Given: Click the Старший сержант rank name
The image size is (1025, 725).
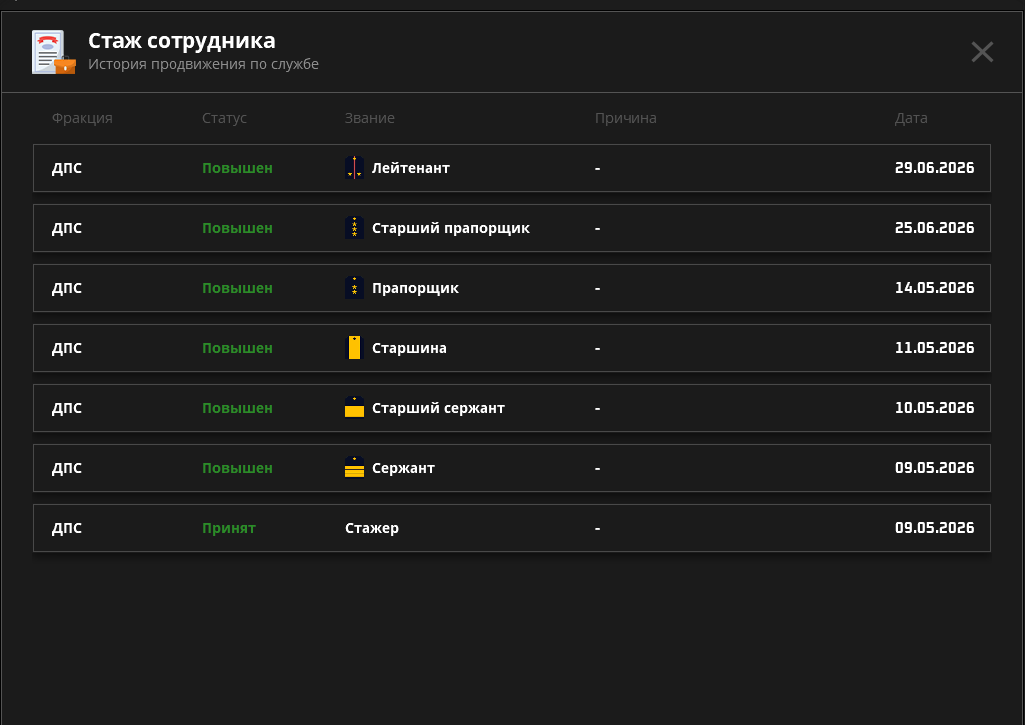Looking at the screenshot, I should (439, 408).
